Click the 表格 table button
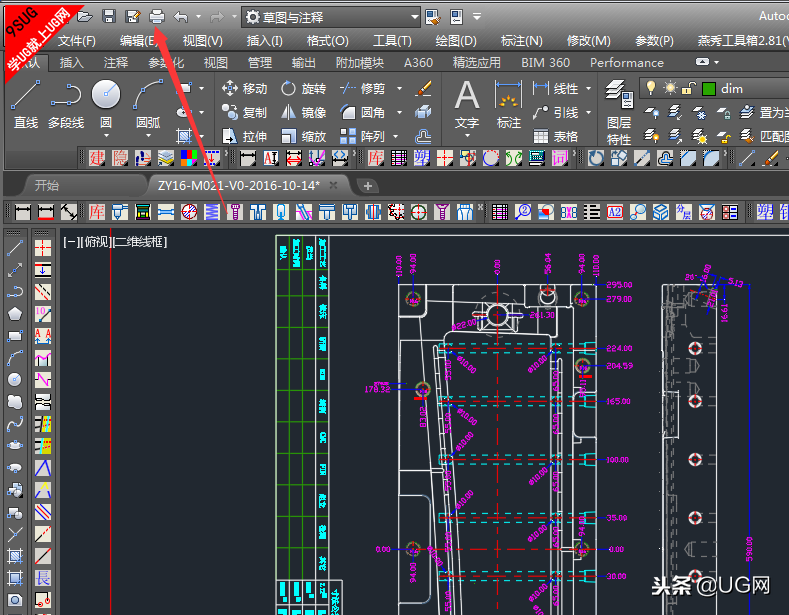 (x=556, y=136)
